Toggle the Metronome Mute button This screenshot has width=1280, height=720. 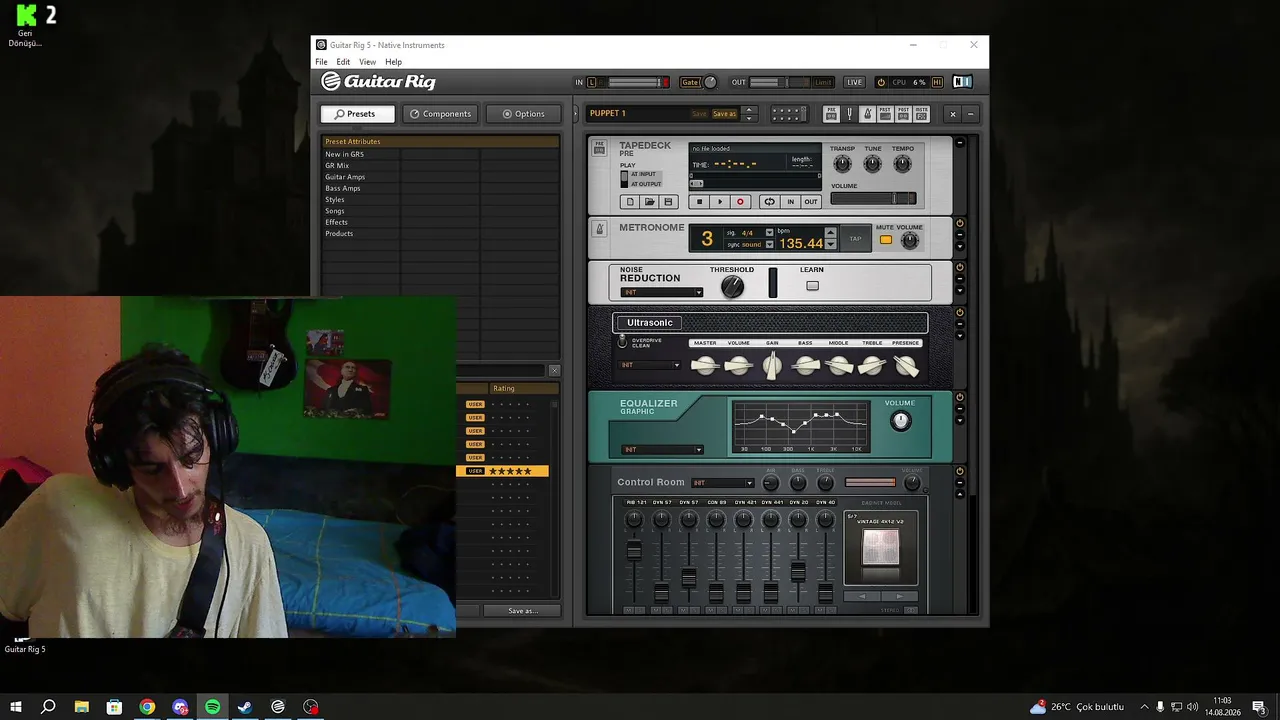[885, 240]
